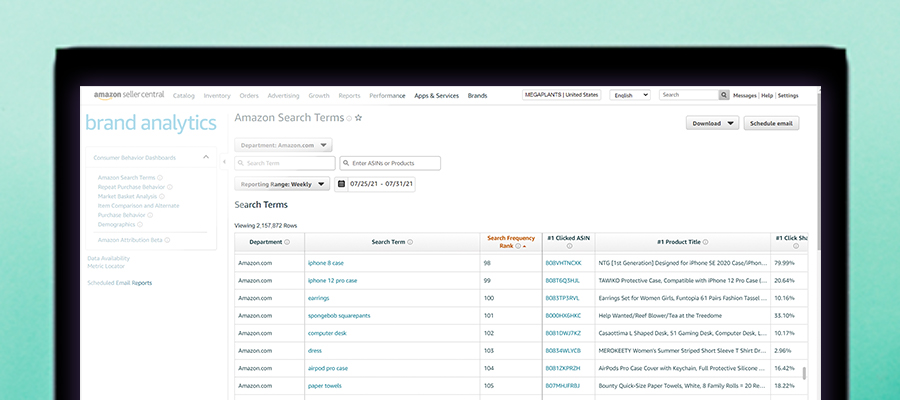Click the 07/25/21 - 07/31/21 date field
This screenshot has height=400, width=900.
(x=375, y=184)
